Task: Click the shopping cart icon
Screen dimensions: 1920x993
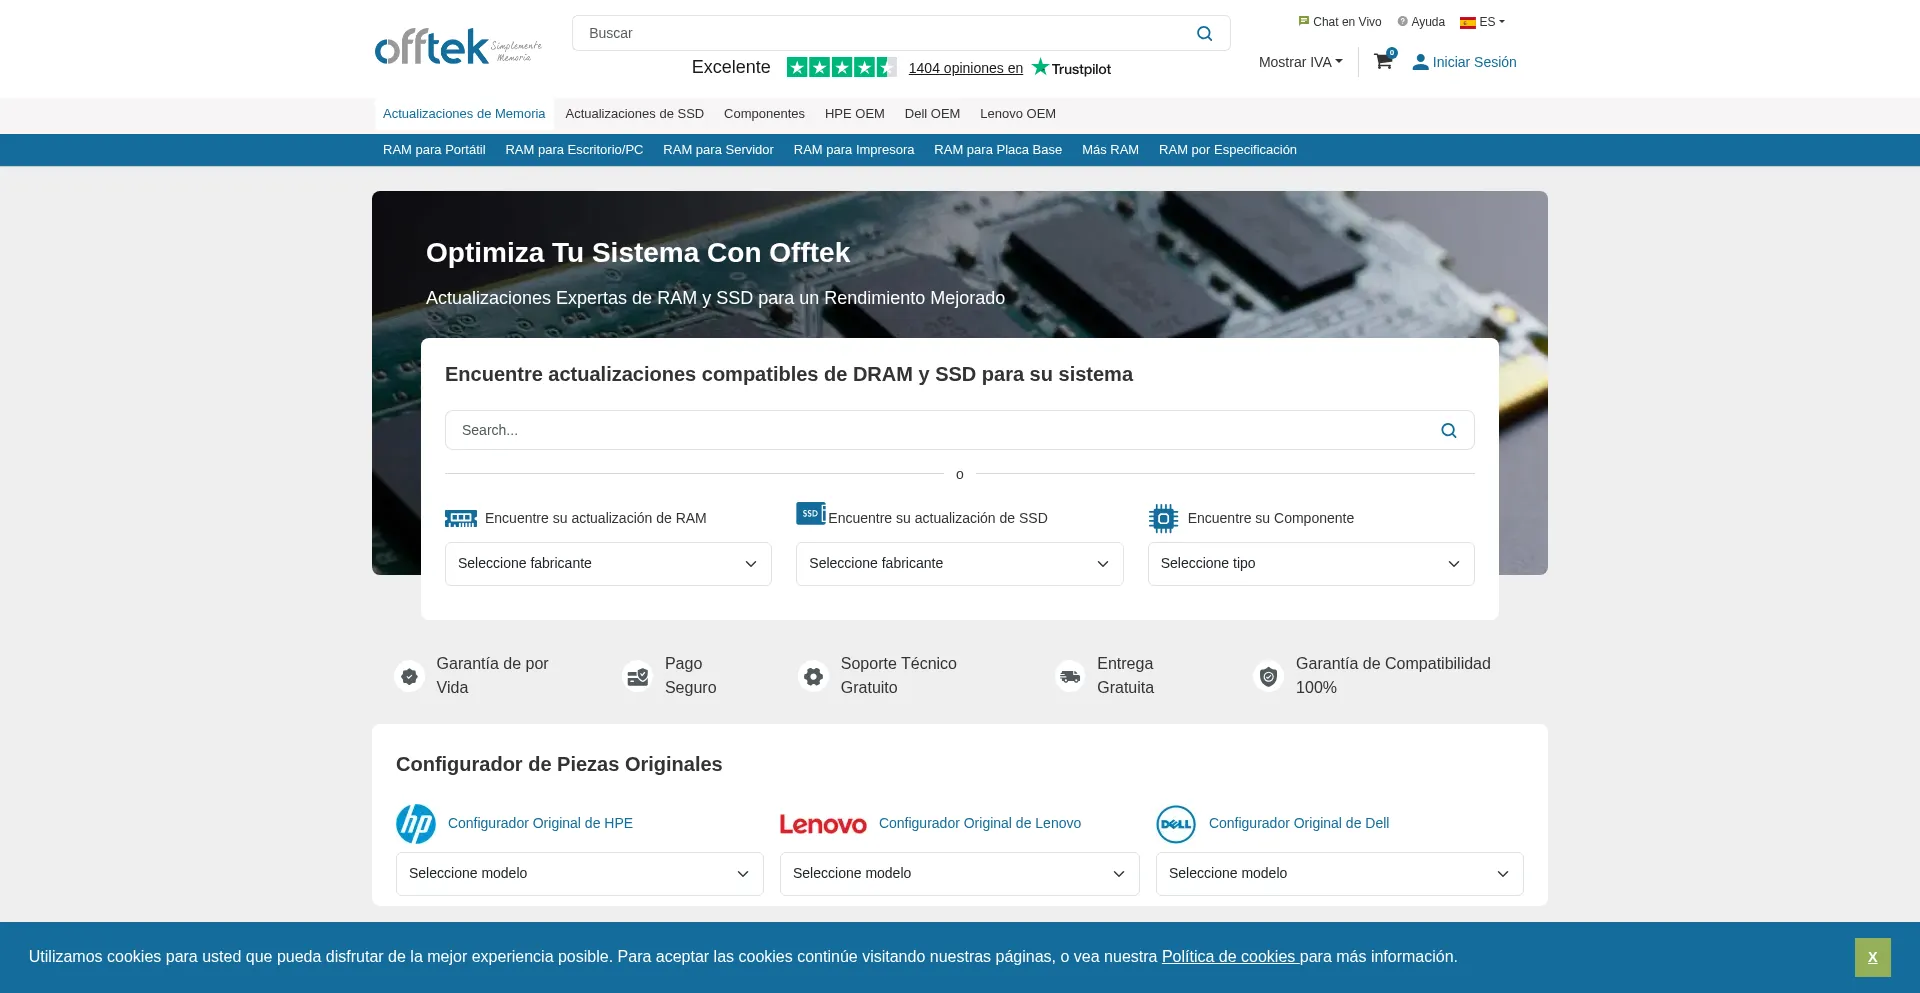Action: point(1383,62)
